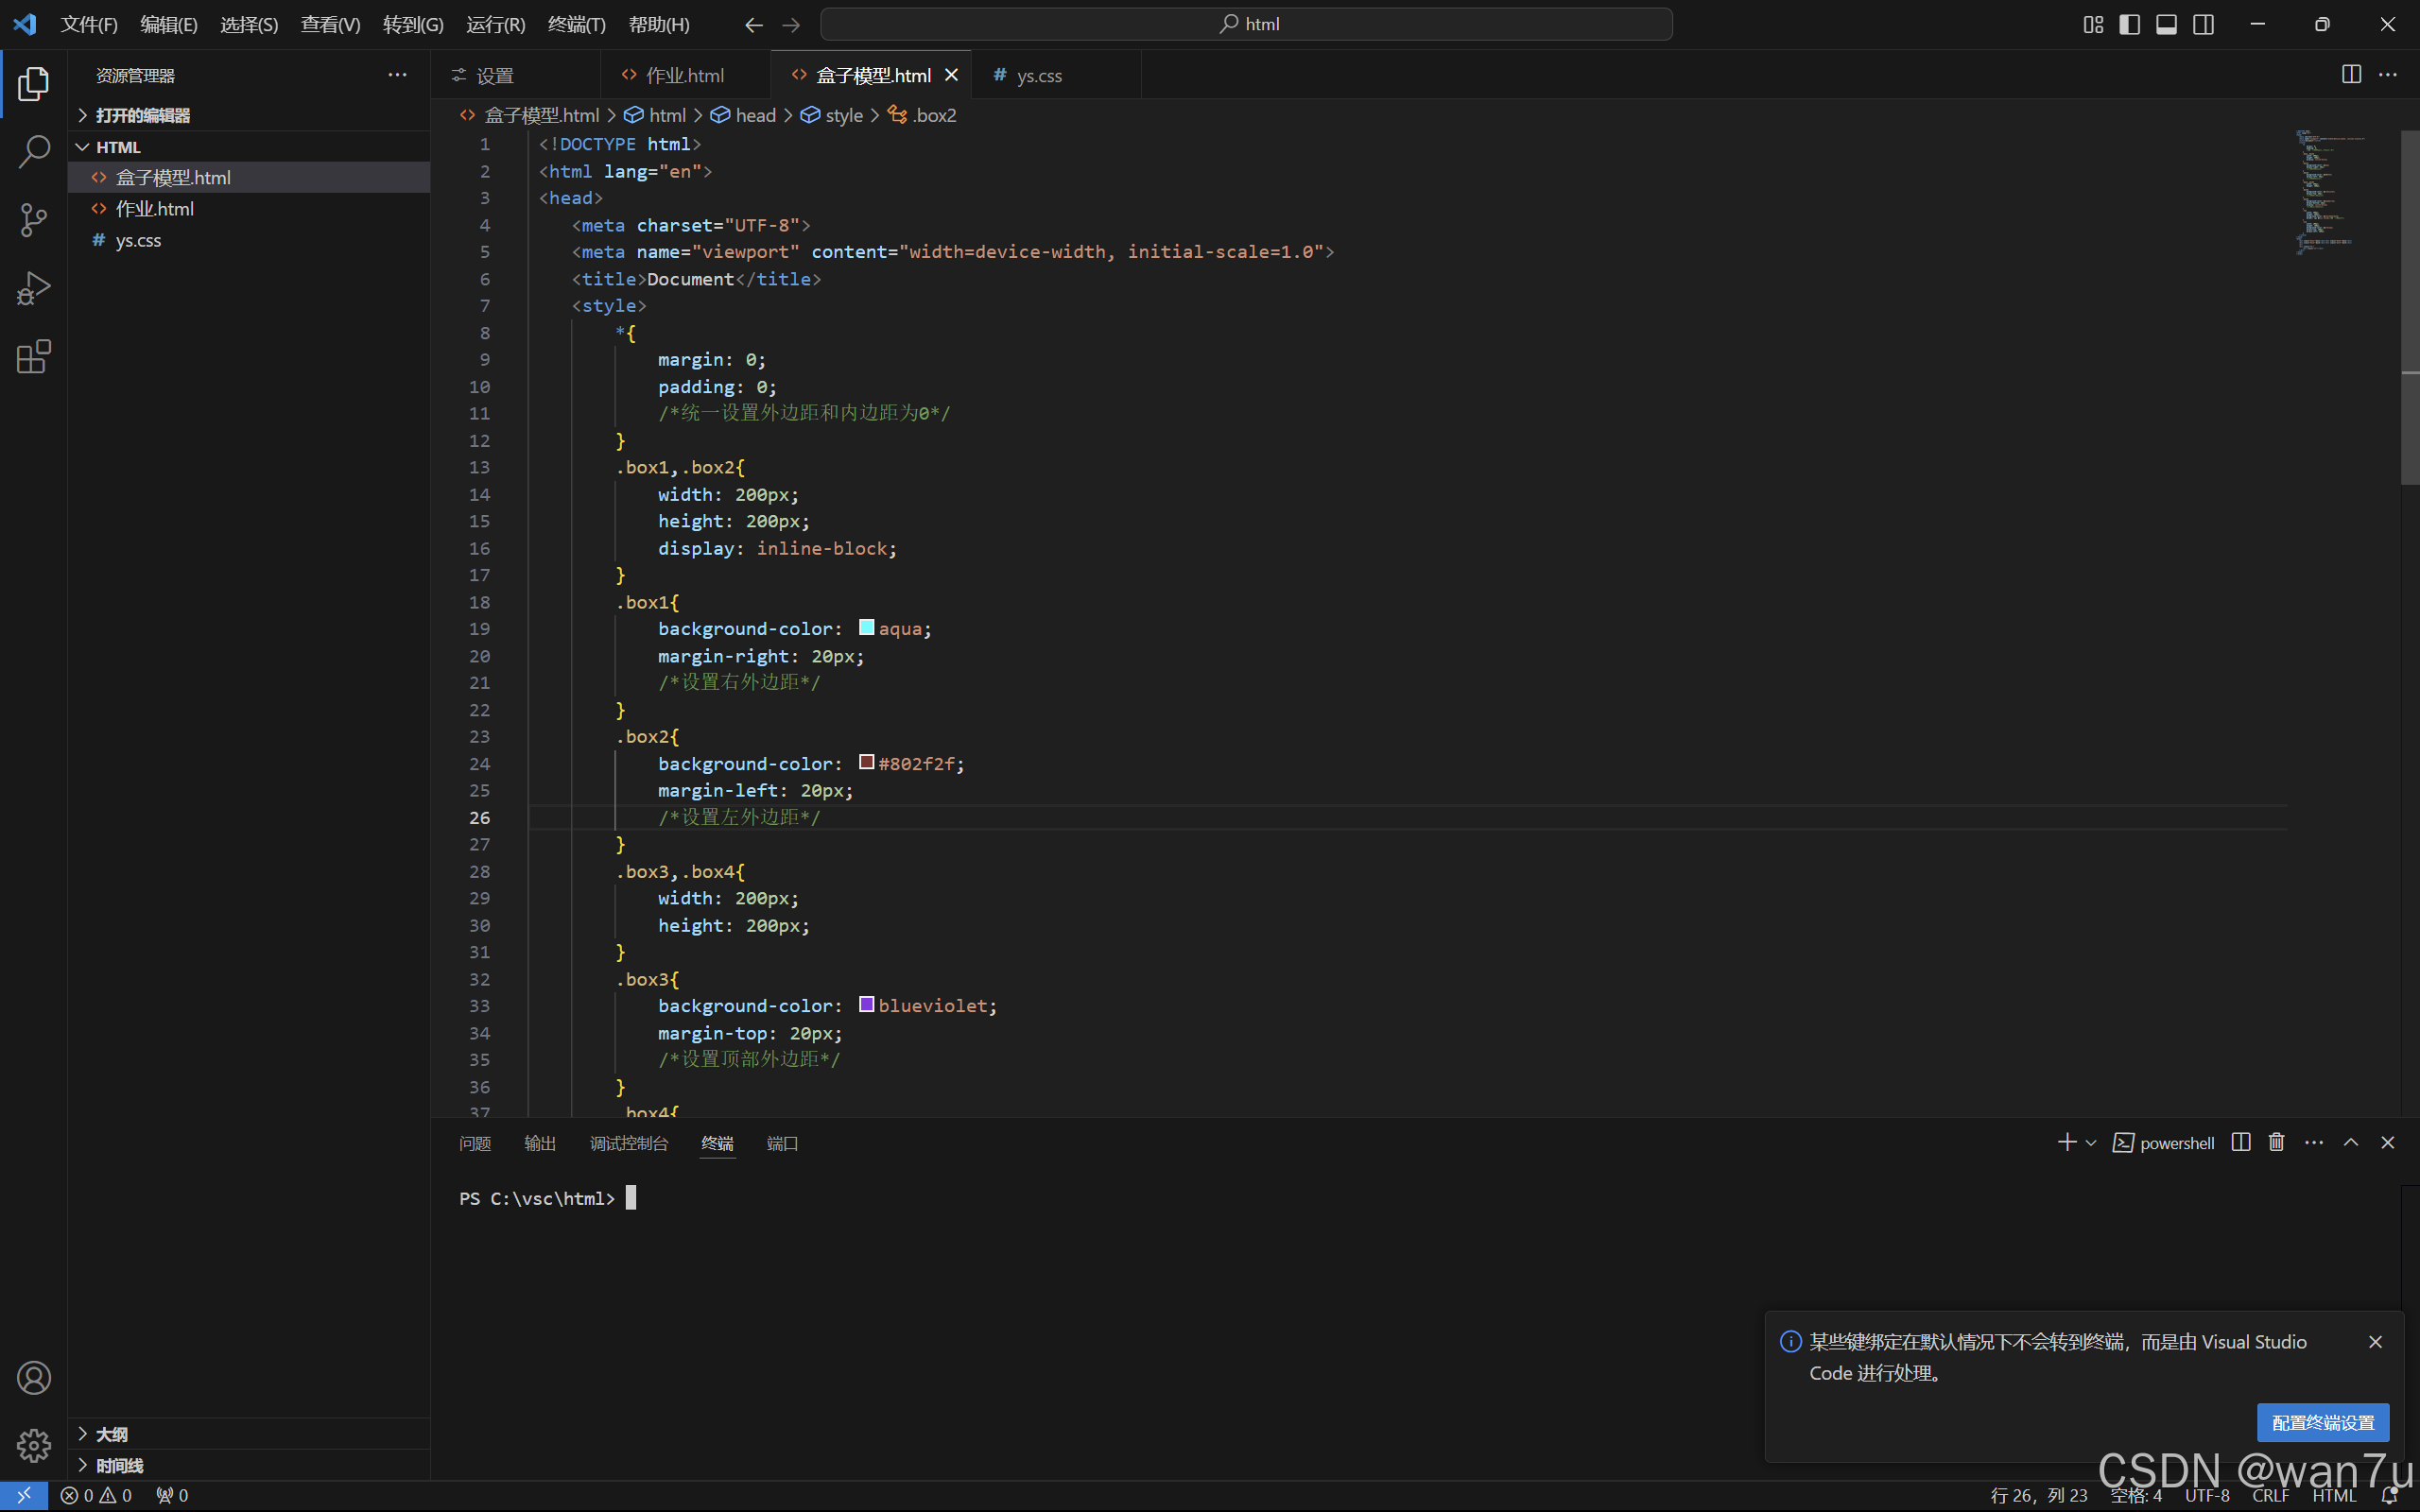Expand the 打开的编辑器 section
The width and height of the screenshot is (2420, 1512).
tap(142, 115)
